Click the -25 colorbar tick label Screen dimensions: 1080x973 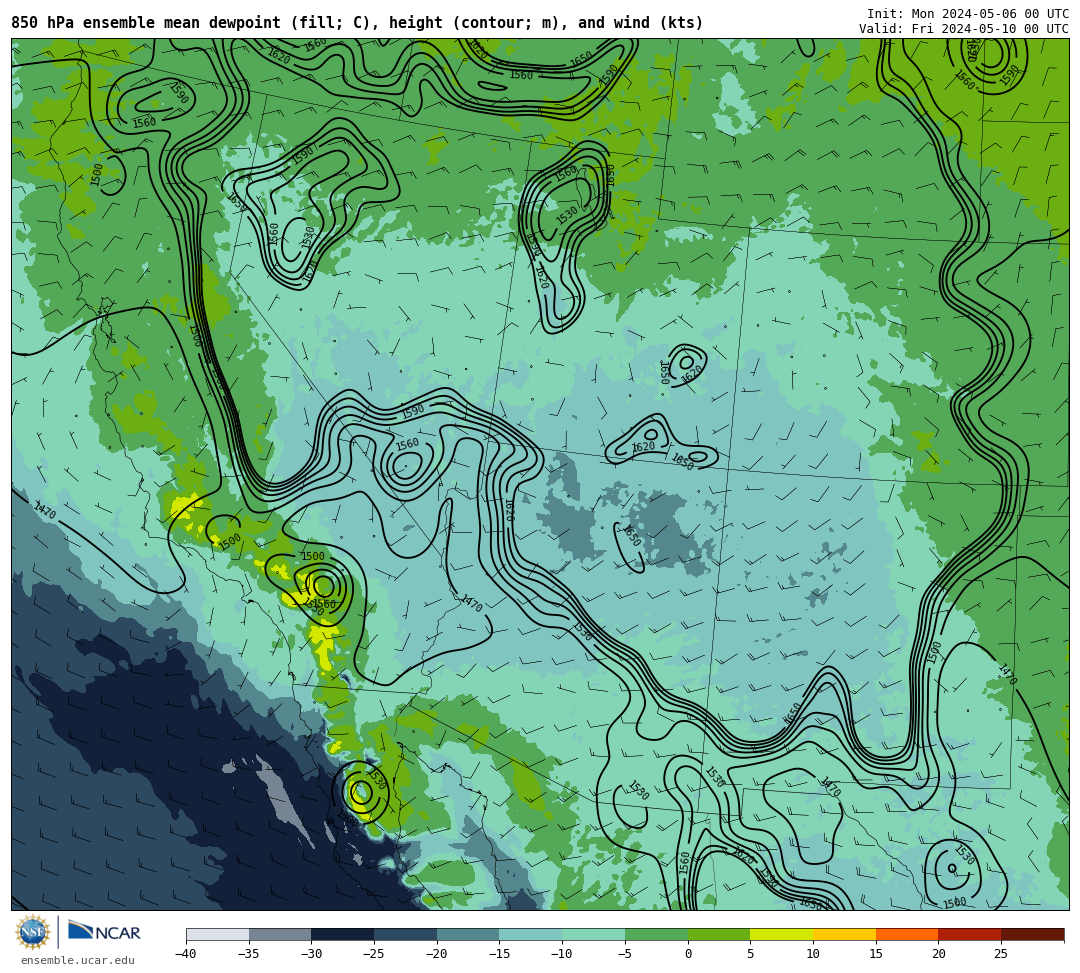pos(374,954)
